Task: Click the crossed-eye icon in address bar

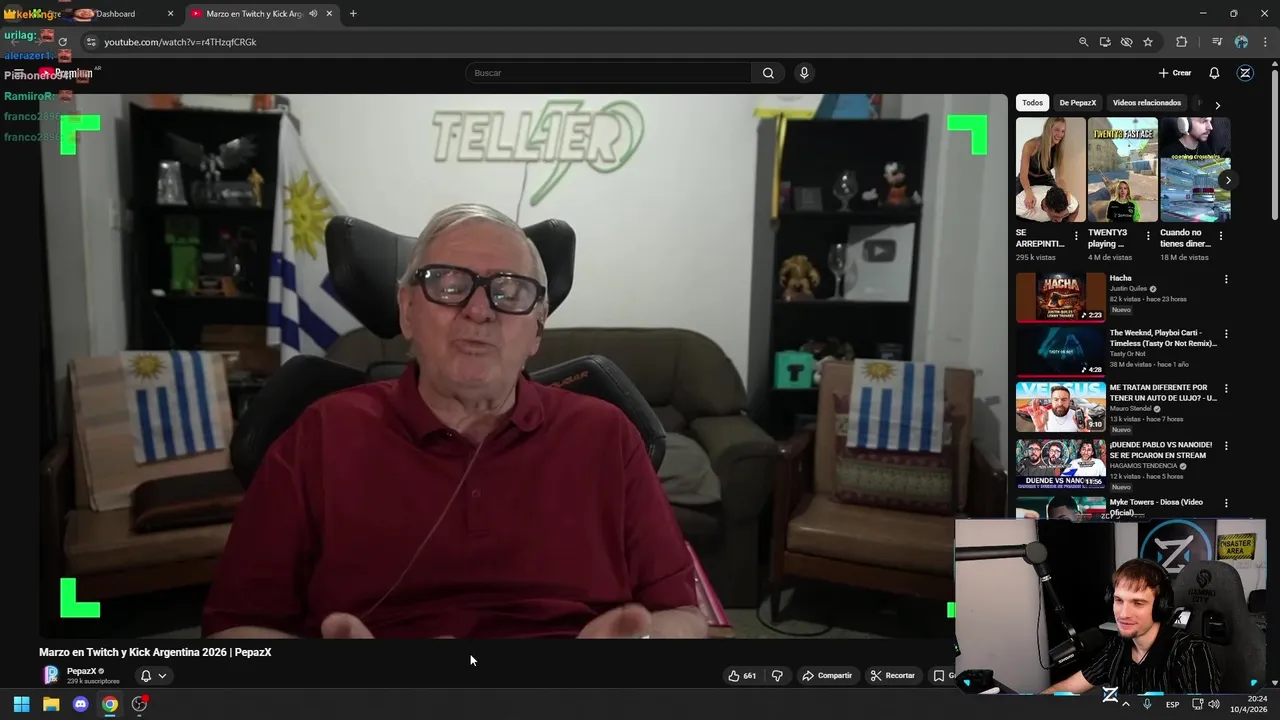Action: point(1126,42)
